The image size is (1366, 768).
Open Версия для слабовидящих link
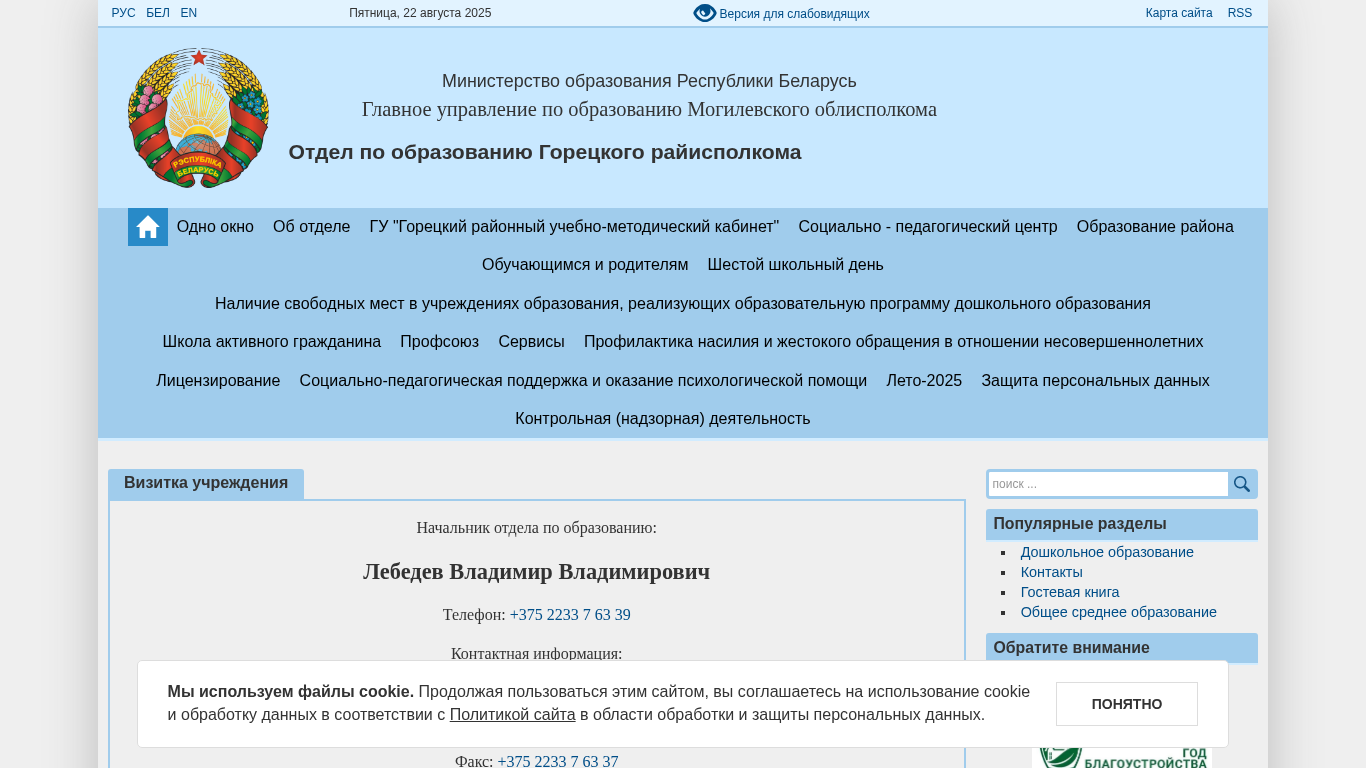794,14
